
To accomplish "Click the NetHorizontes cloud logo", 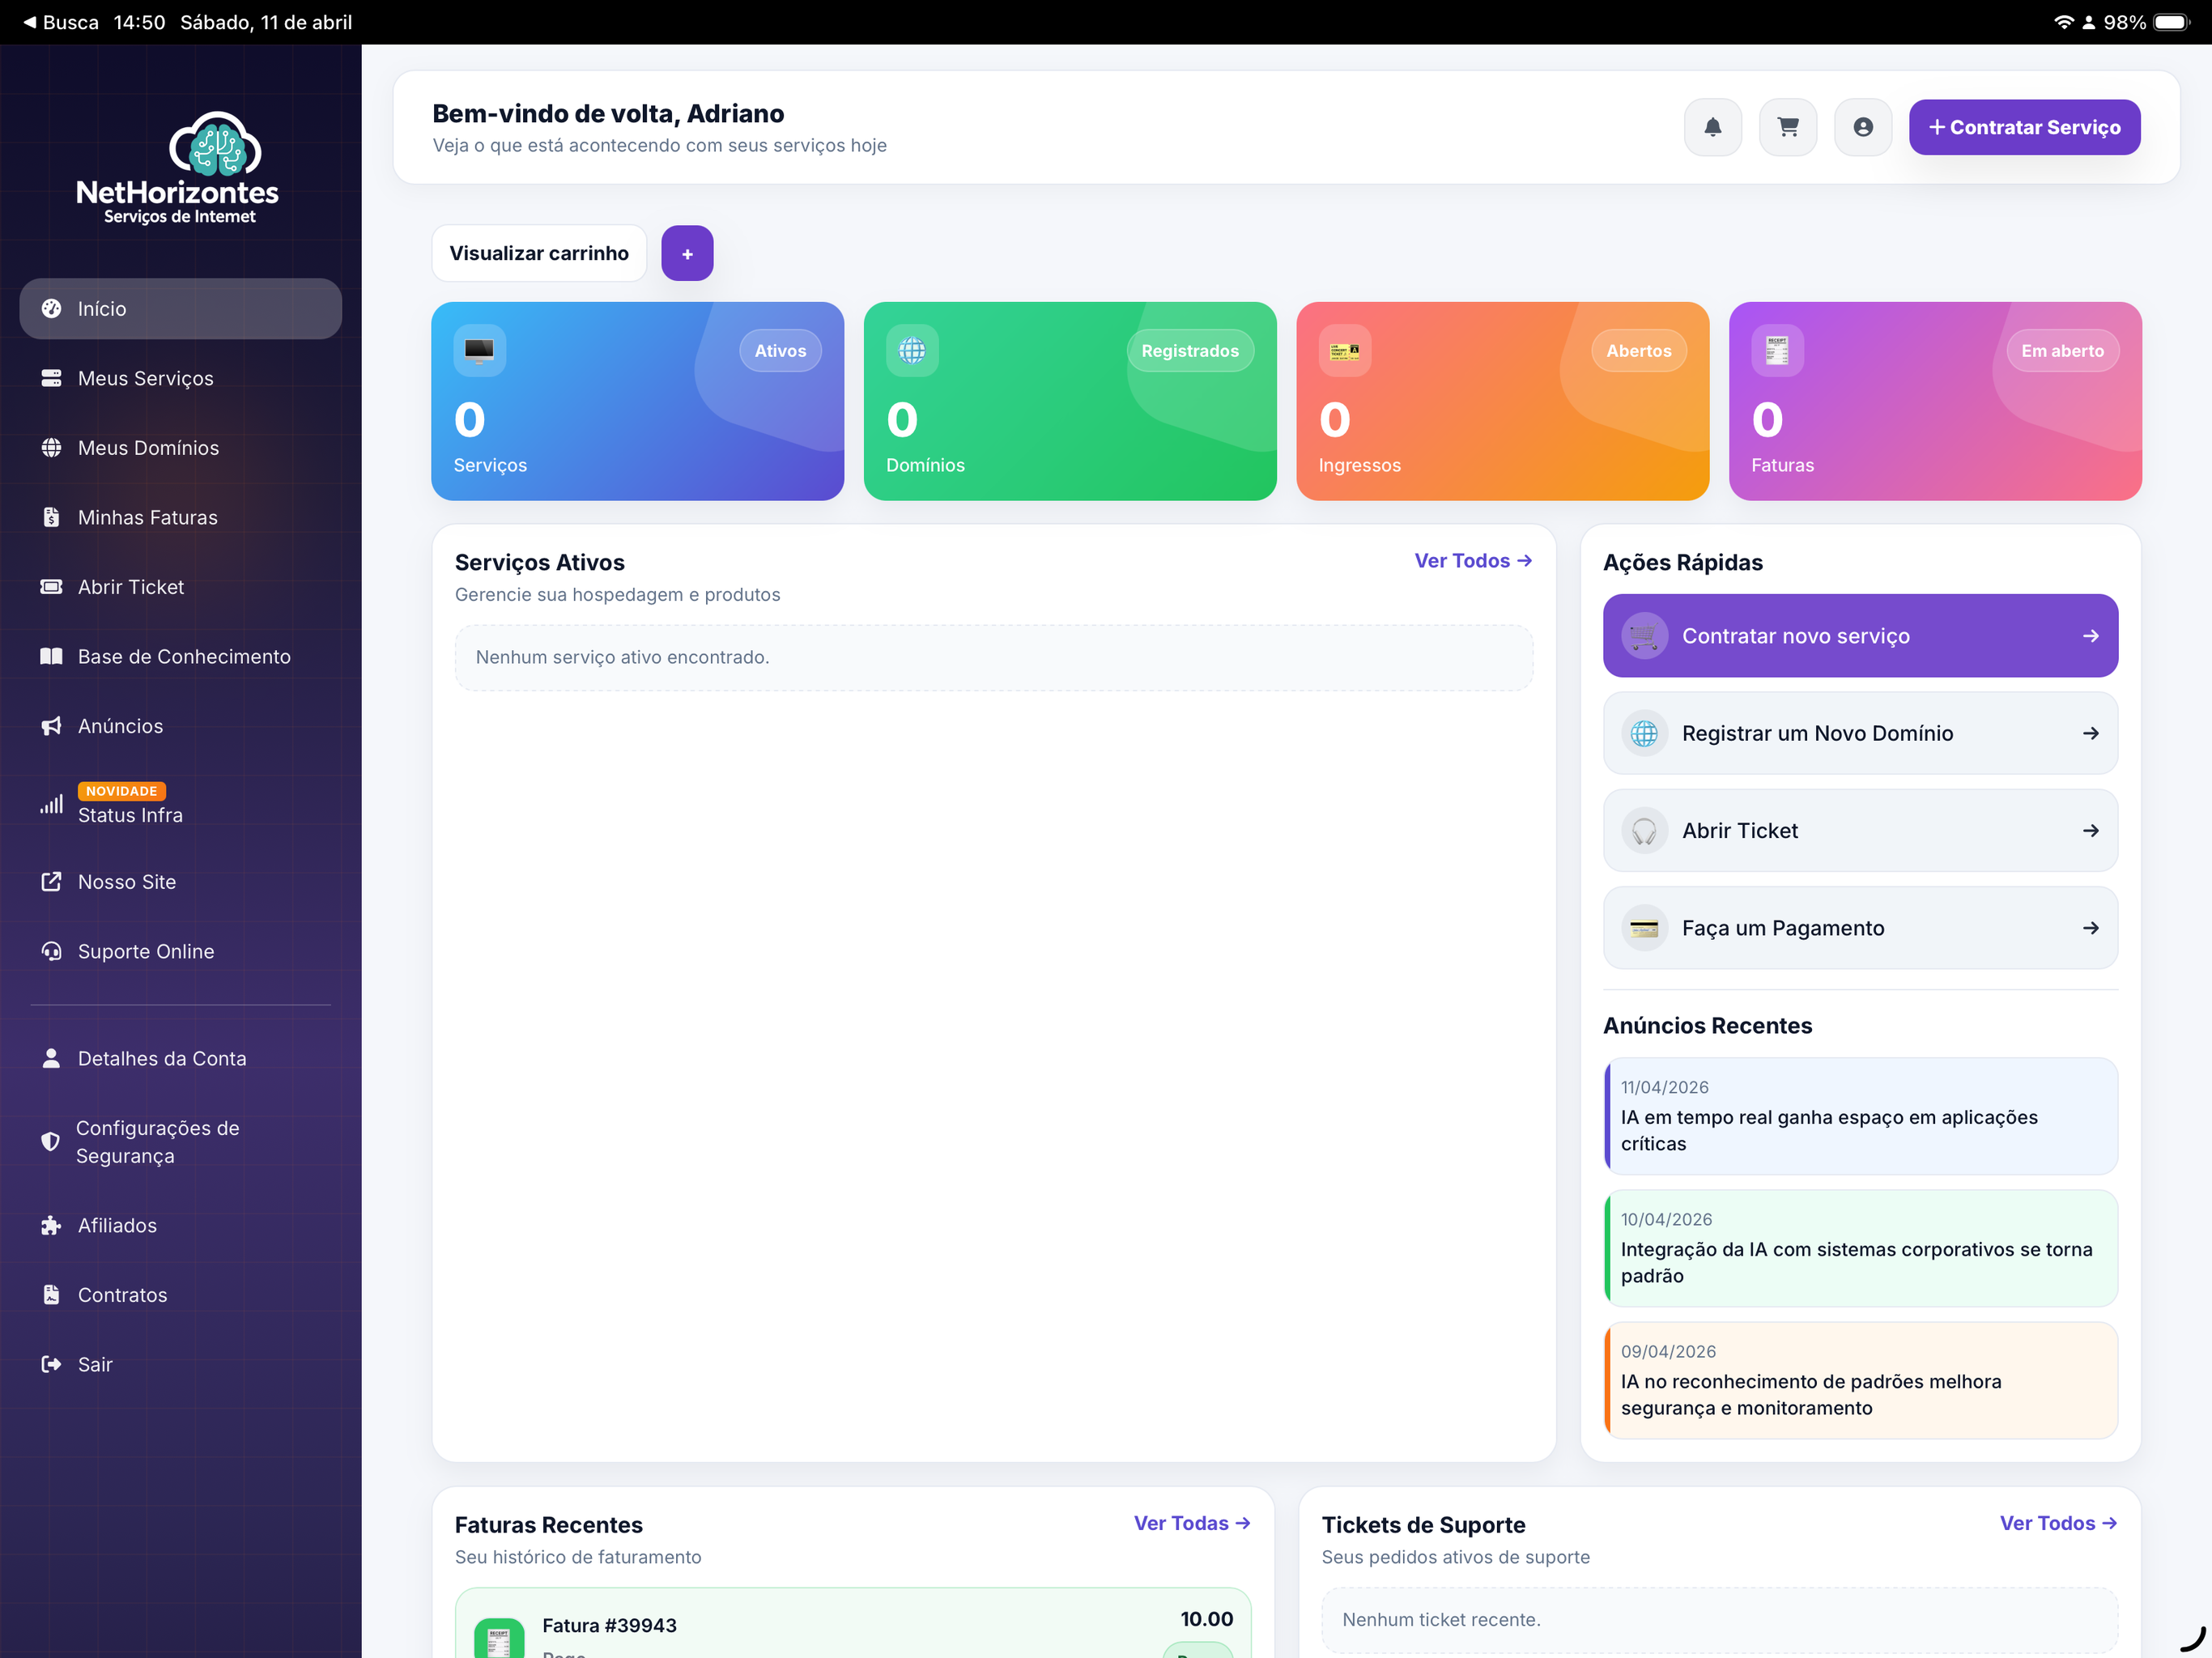I will point(179,168).
